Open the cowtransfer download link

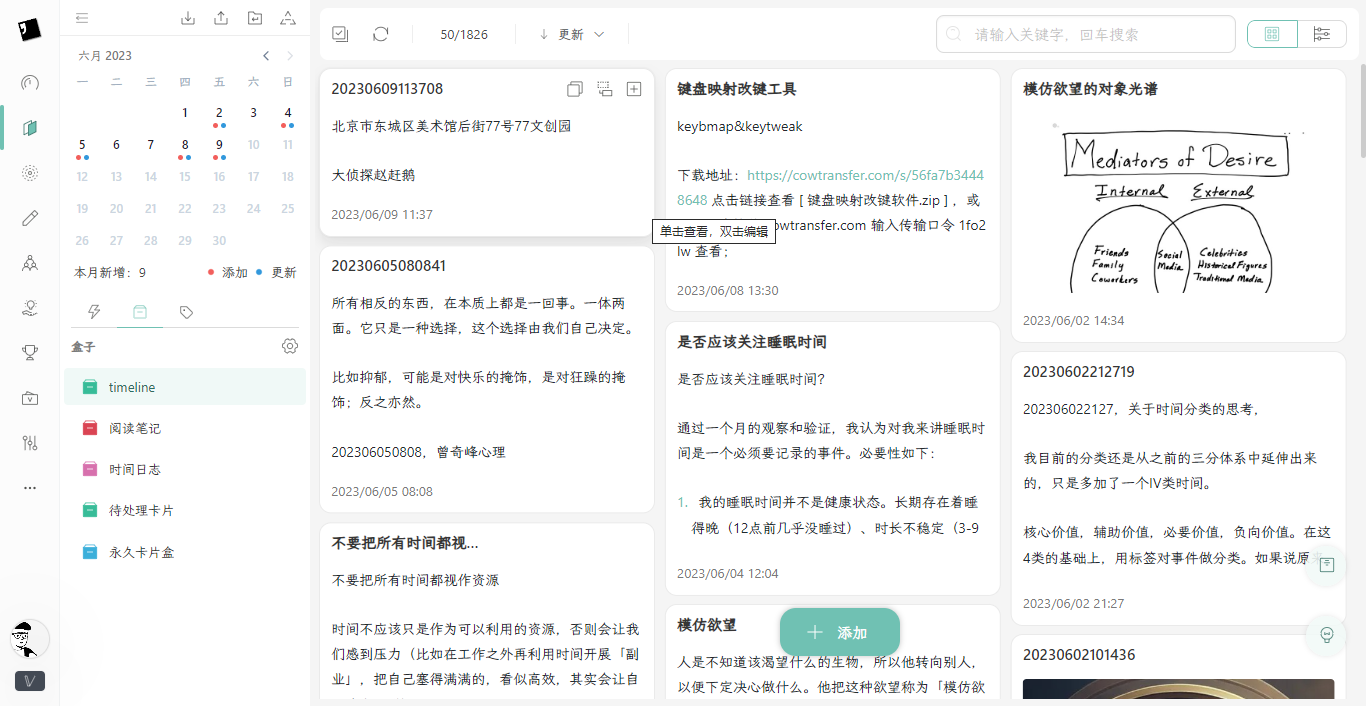point(865,175)
